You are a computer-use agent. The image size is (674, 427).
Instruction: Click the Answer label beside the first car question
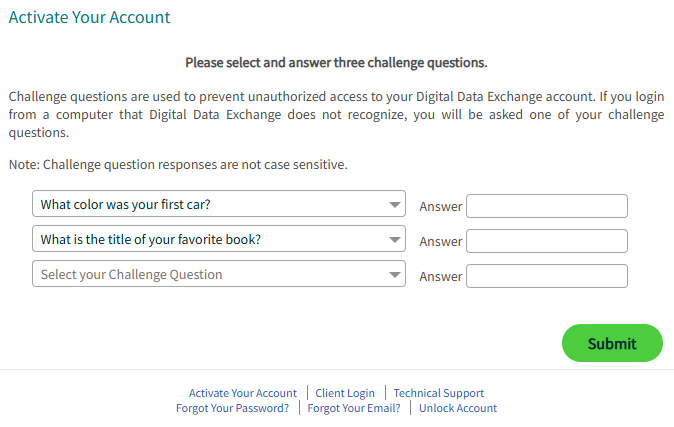pos(440,207)
